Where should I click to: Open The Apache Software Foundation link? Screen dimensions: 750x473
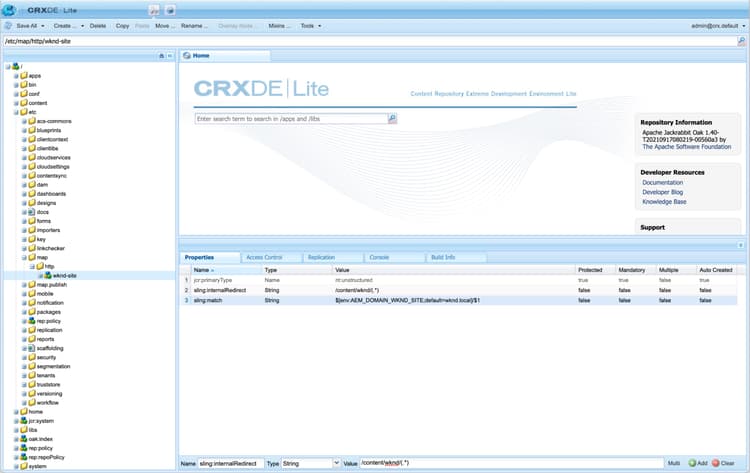[x=686, y=147]
